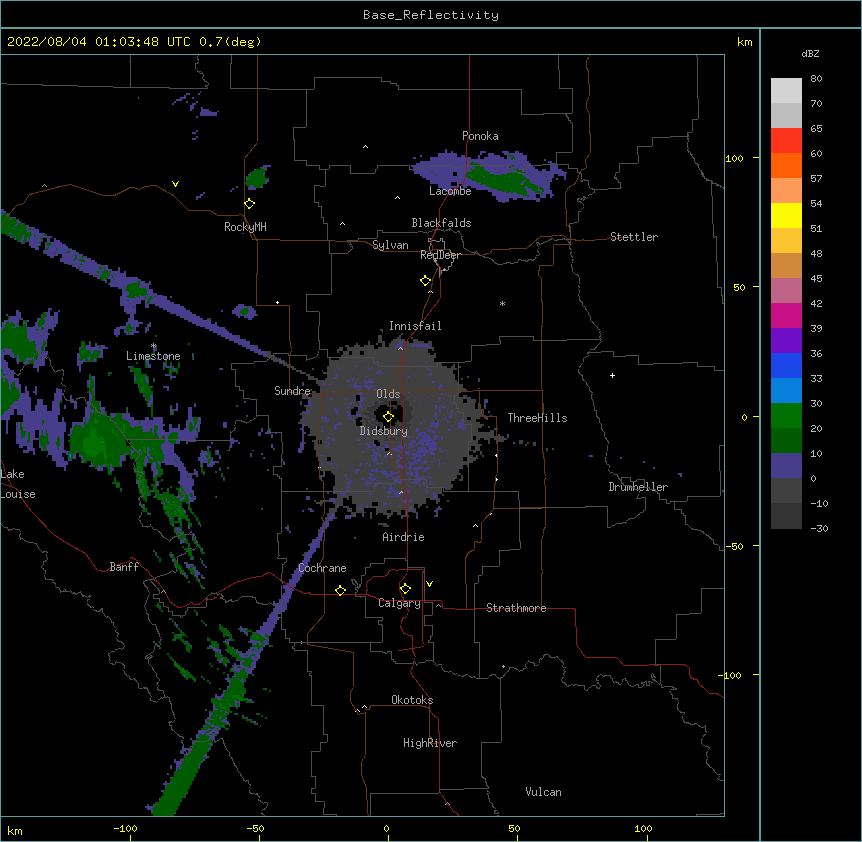Pick the magenta 39-42 dBZ legend swatch
This screenshot has width=862, height=842.
(786, 315)
